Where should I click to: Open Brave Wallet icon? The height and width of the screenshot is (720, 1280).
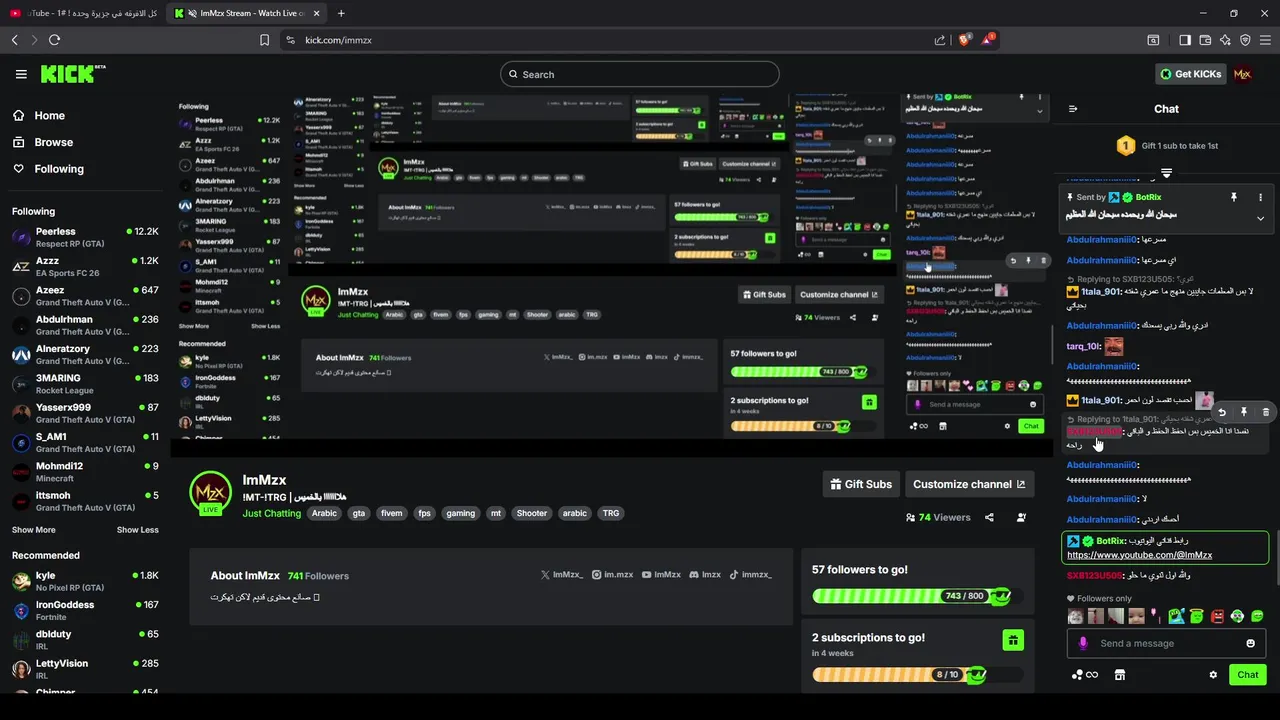[1205, 40]
